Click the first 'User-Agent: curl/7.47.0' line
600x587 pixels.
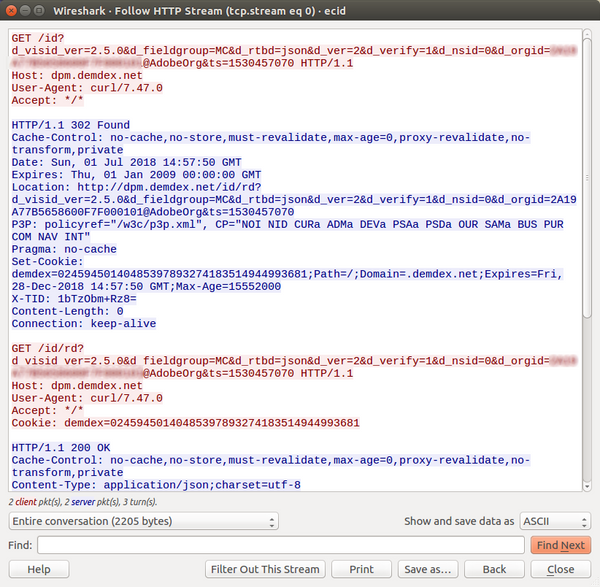point(87,88)
